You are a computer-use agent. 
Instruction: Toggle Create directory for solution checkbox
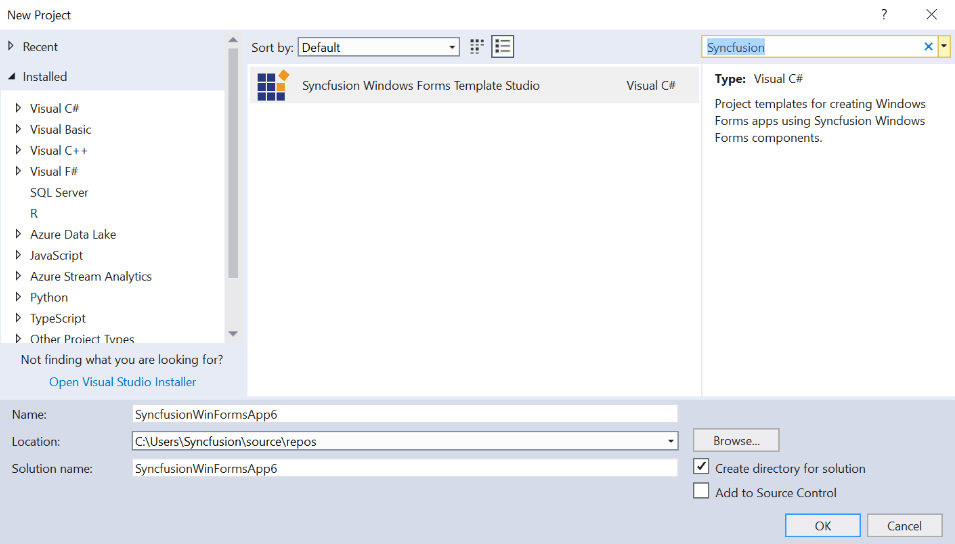(x=701, y=467)
